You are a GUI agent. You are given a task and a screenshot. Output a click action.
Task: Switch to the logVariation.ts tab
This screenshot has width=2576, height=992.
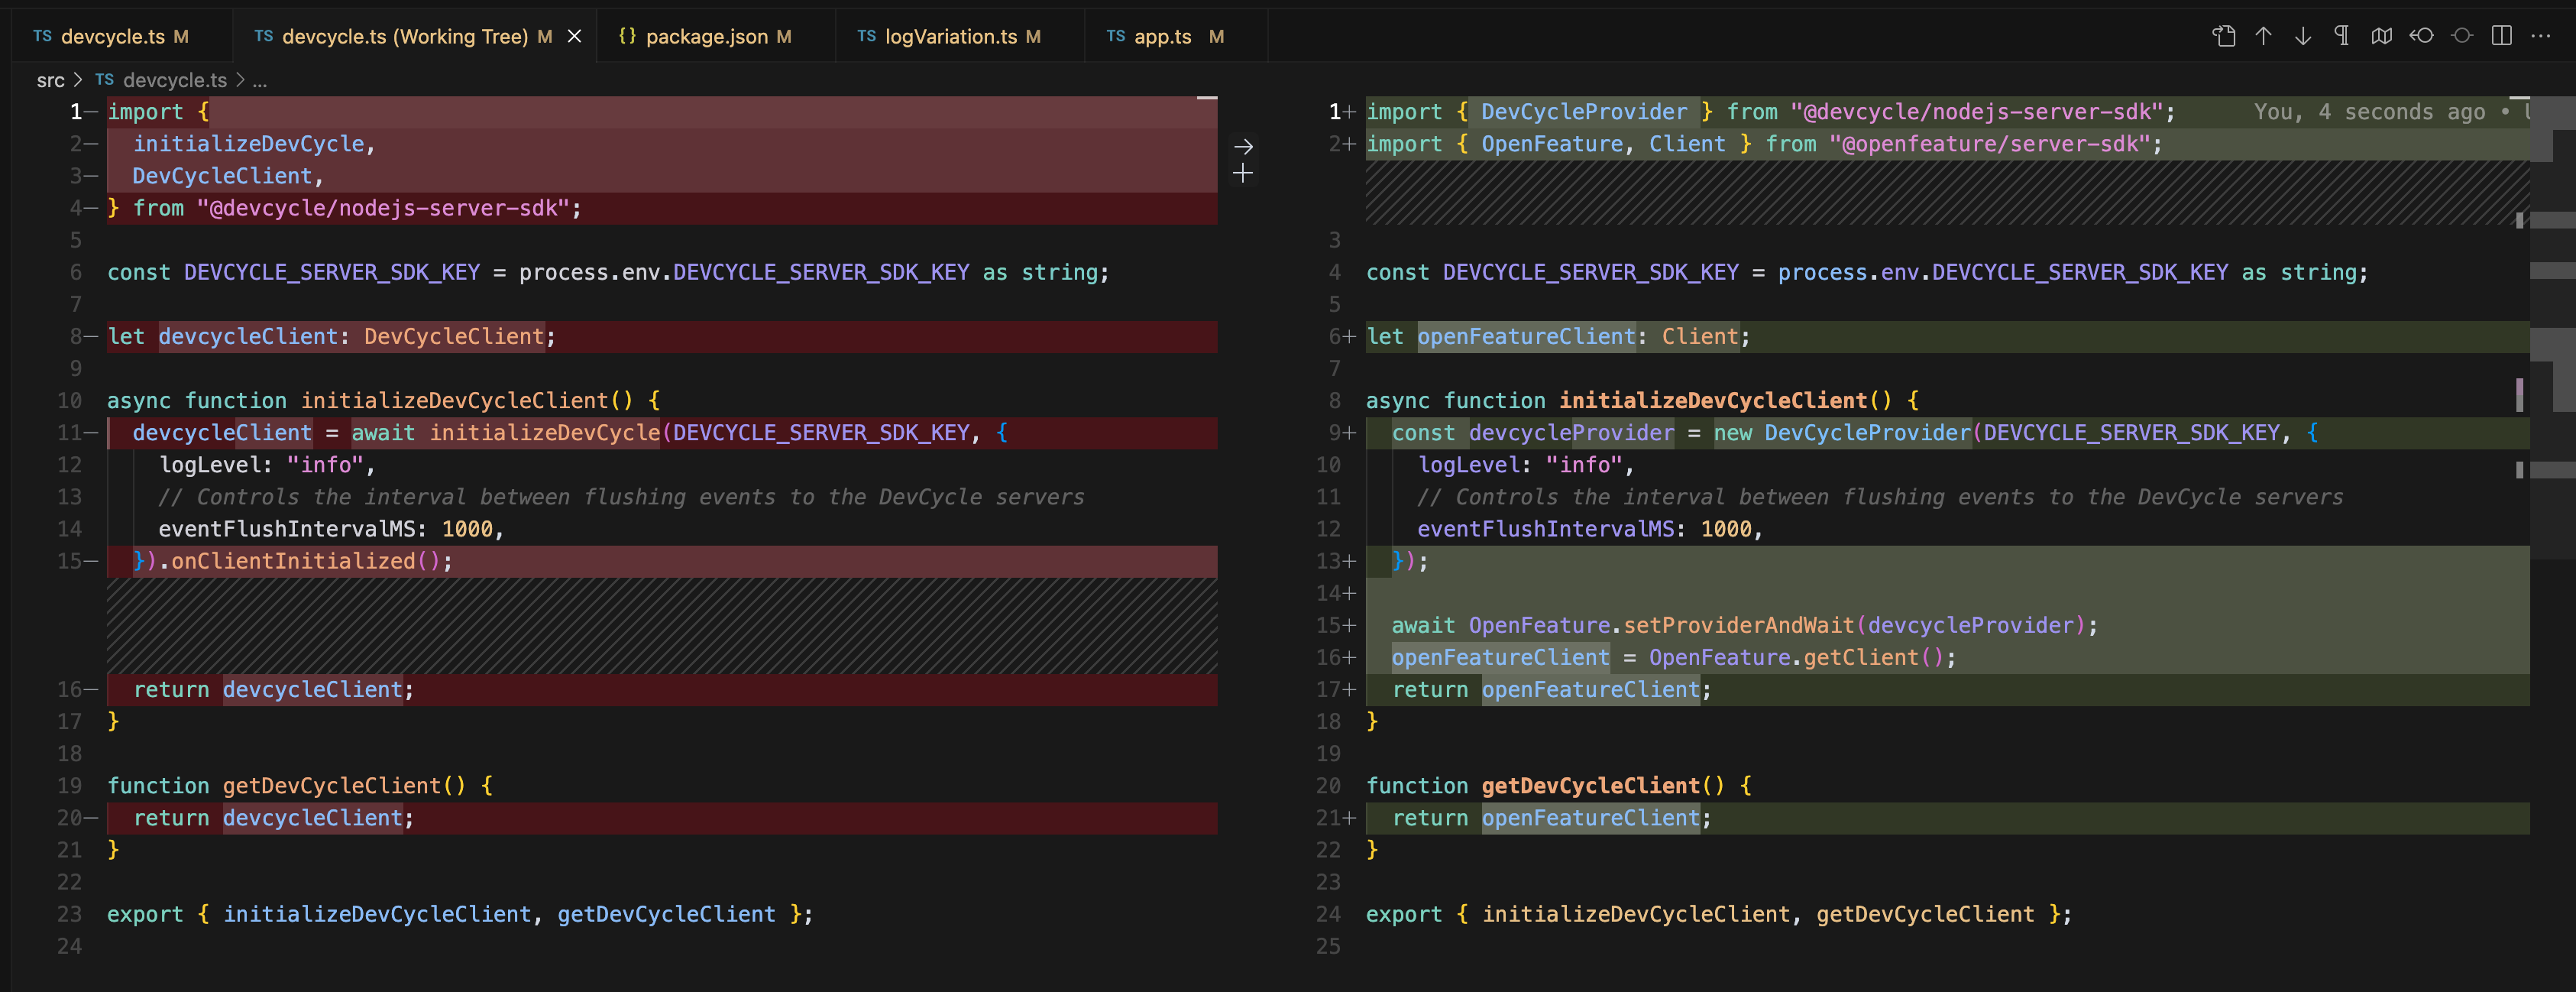[950, 36]
